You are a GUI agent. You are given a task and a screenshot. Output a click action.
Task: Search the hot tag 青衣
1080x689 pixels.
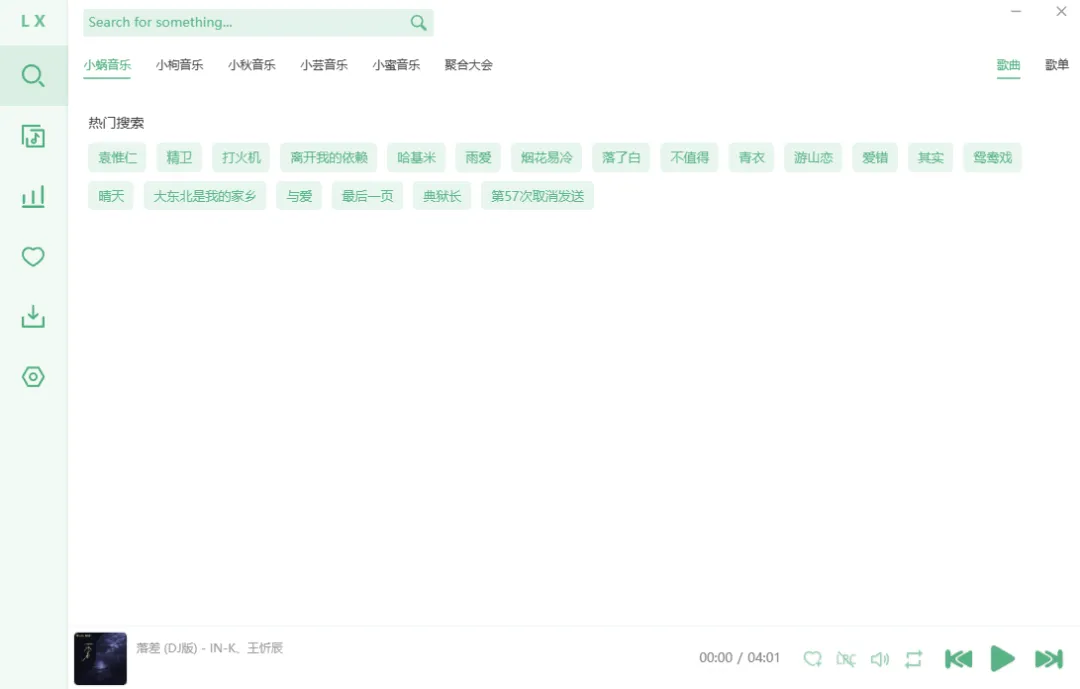point(751,158)
